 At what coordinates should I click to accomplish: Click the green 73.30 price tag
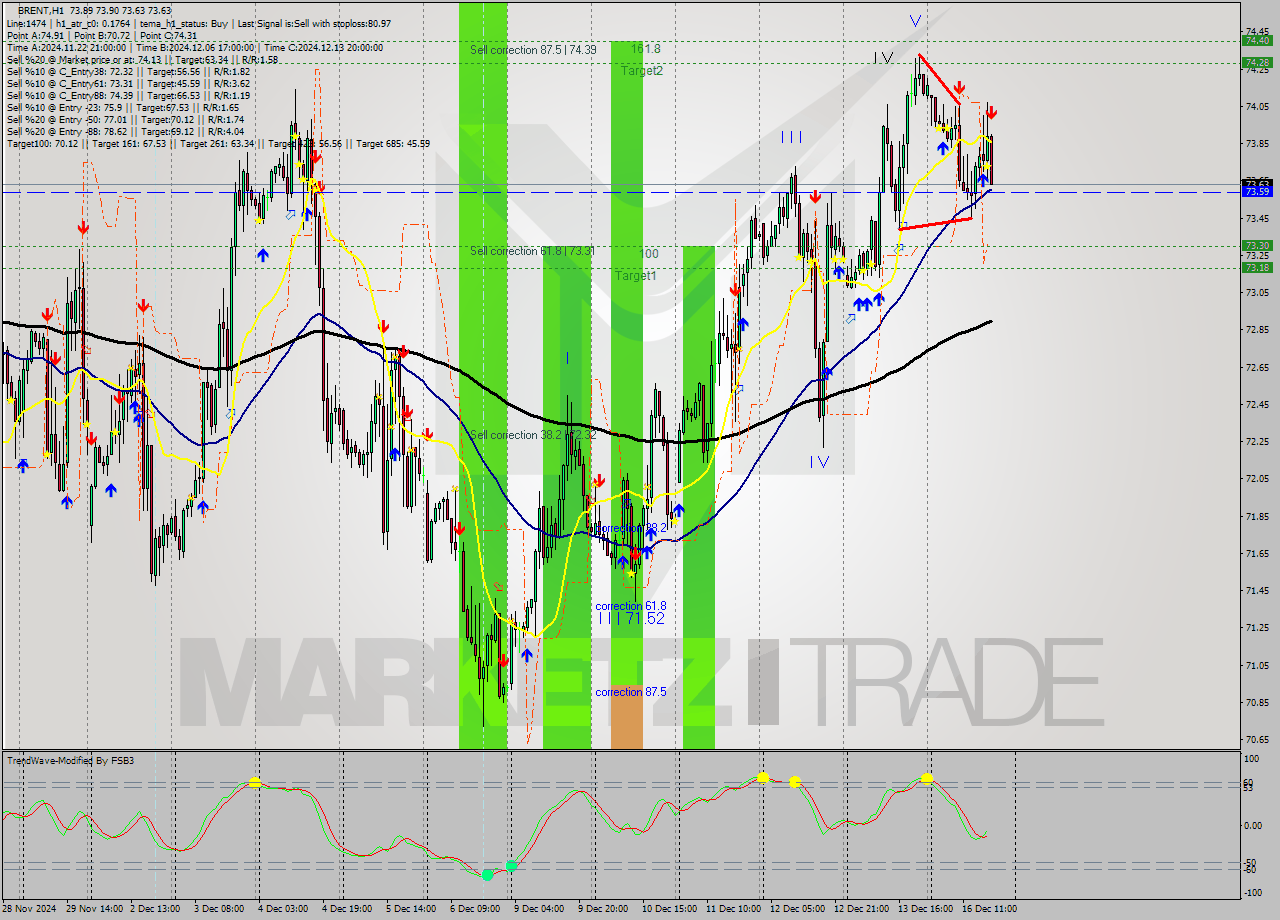coord(1257,245)
